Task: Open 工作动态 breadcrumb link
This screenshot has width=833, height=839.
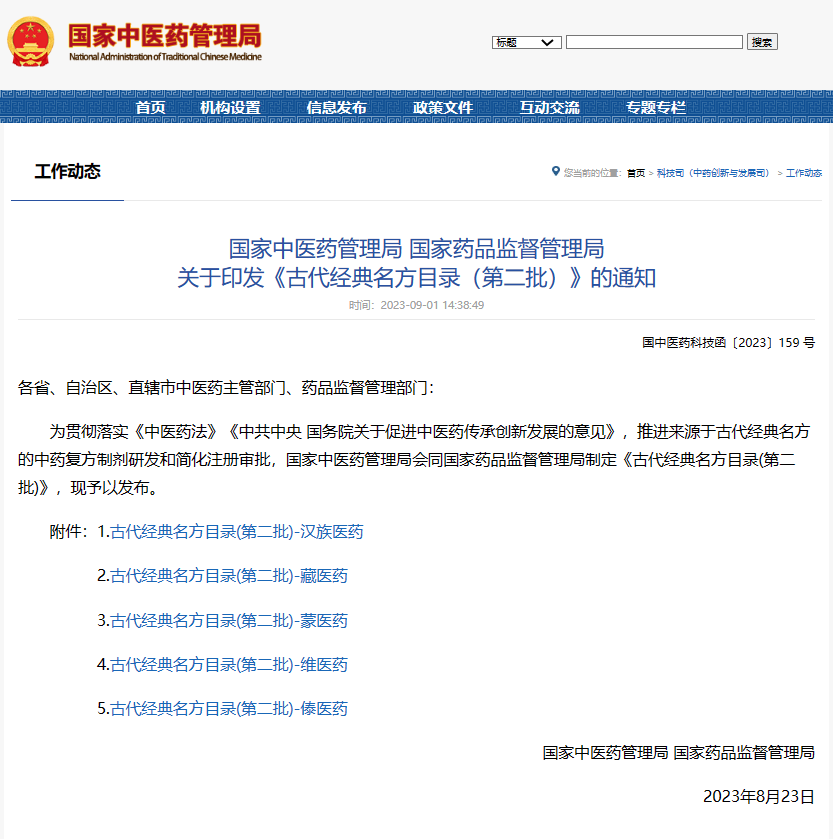Action: pos(804,173)
